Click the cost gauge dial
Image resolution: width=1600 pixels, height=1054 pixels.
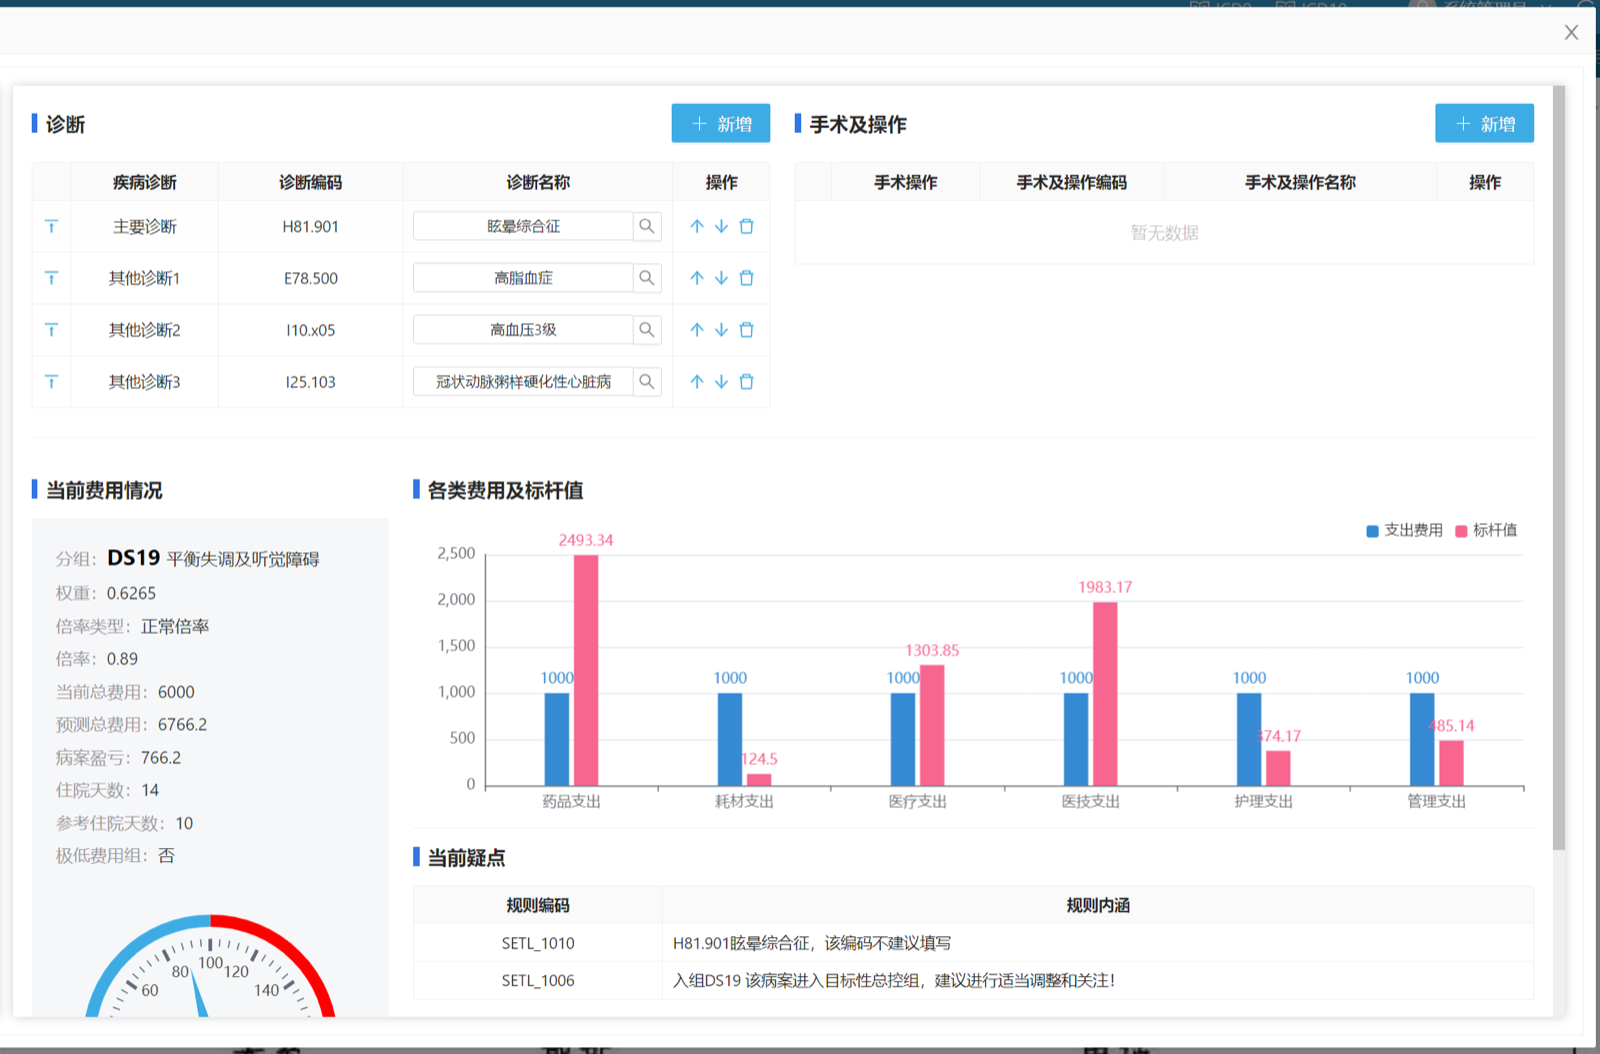click(x=210, y=967)
